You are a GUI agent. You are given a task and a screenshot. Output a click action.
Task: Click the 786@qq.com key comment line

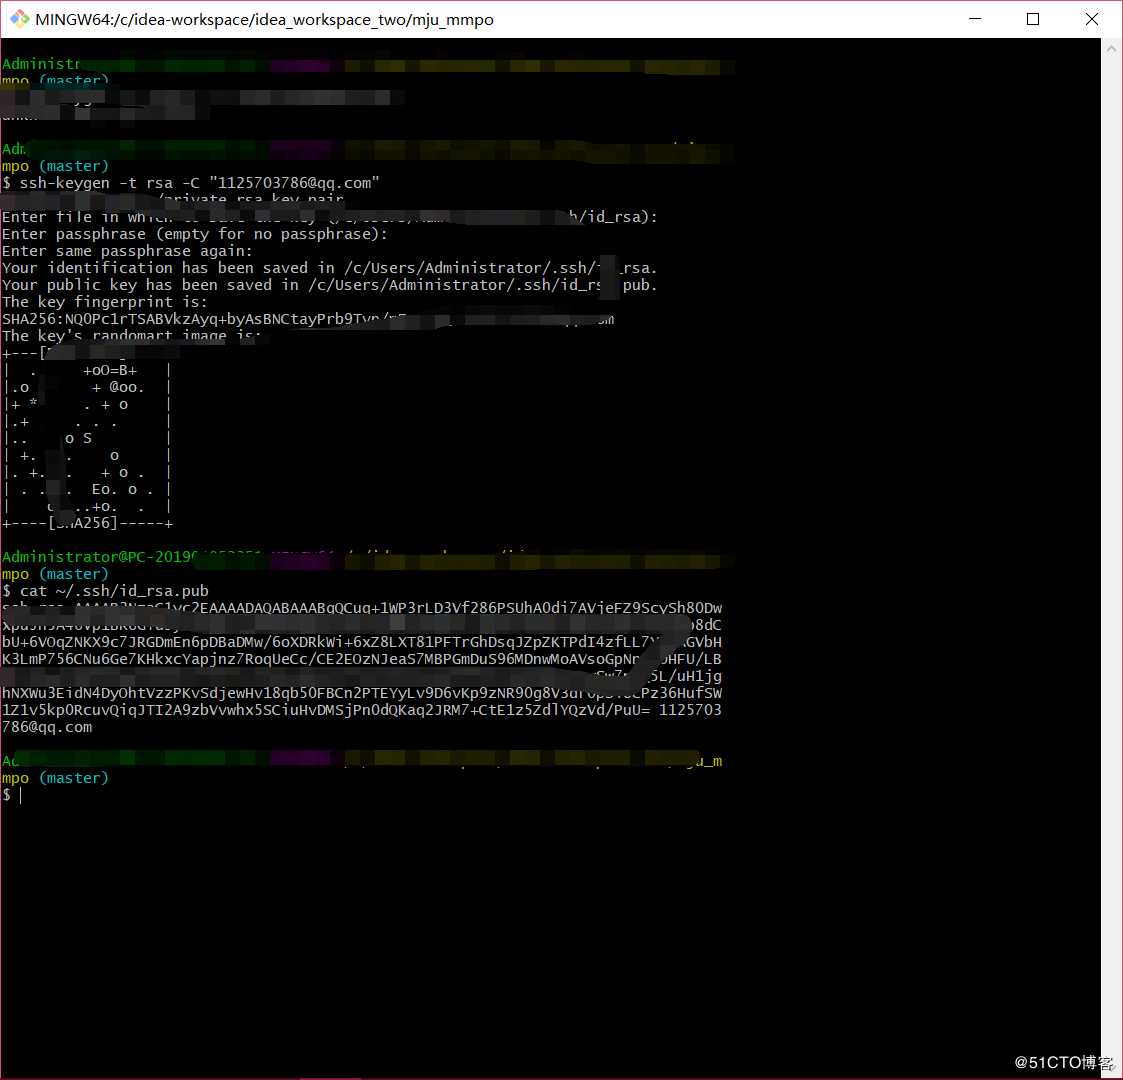click(x=47, y=728)
